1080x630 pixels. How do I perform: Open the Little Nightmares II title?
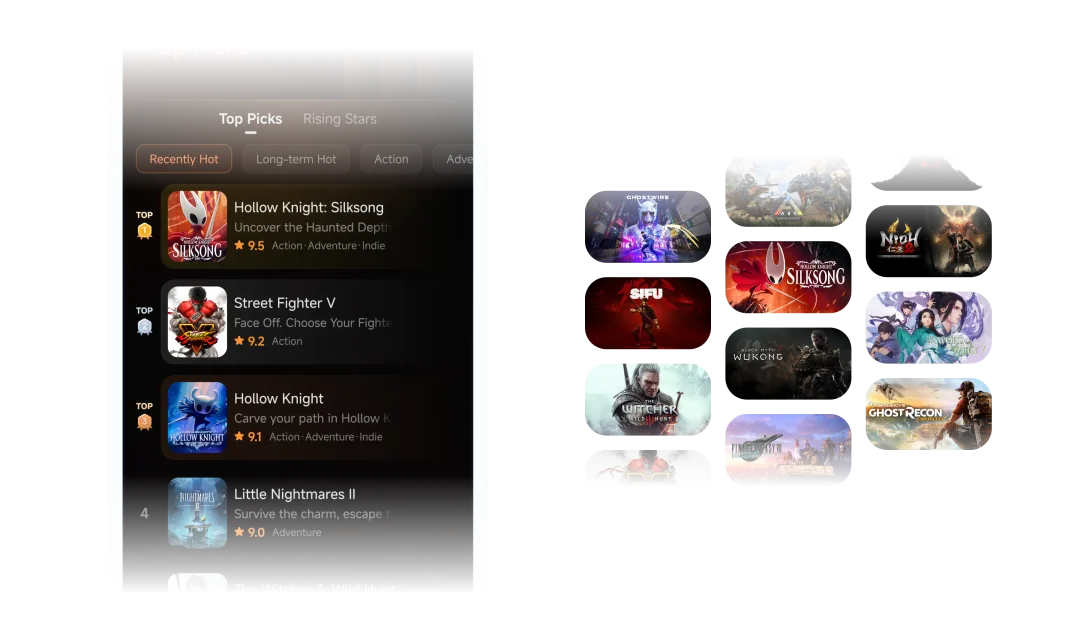[295, 494]
